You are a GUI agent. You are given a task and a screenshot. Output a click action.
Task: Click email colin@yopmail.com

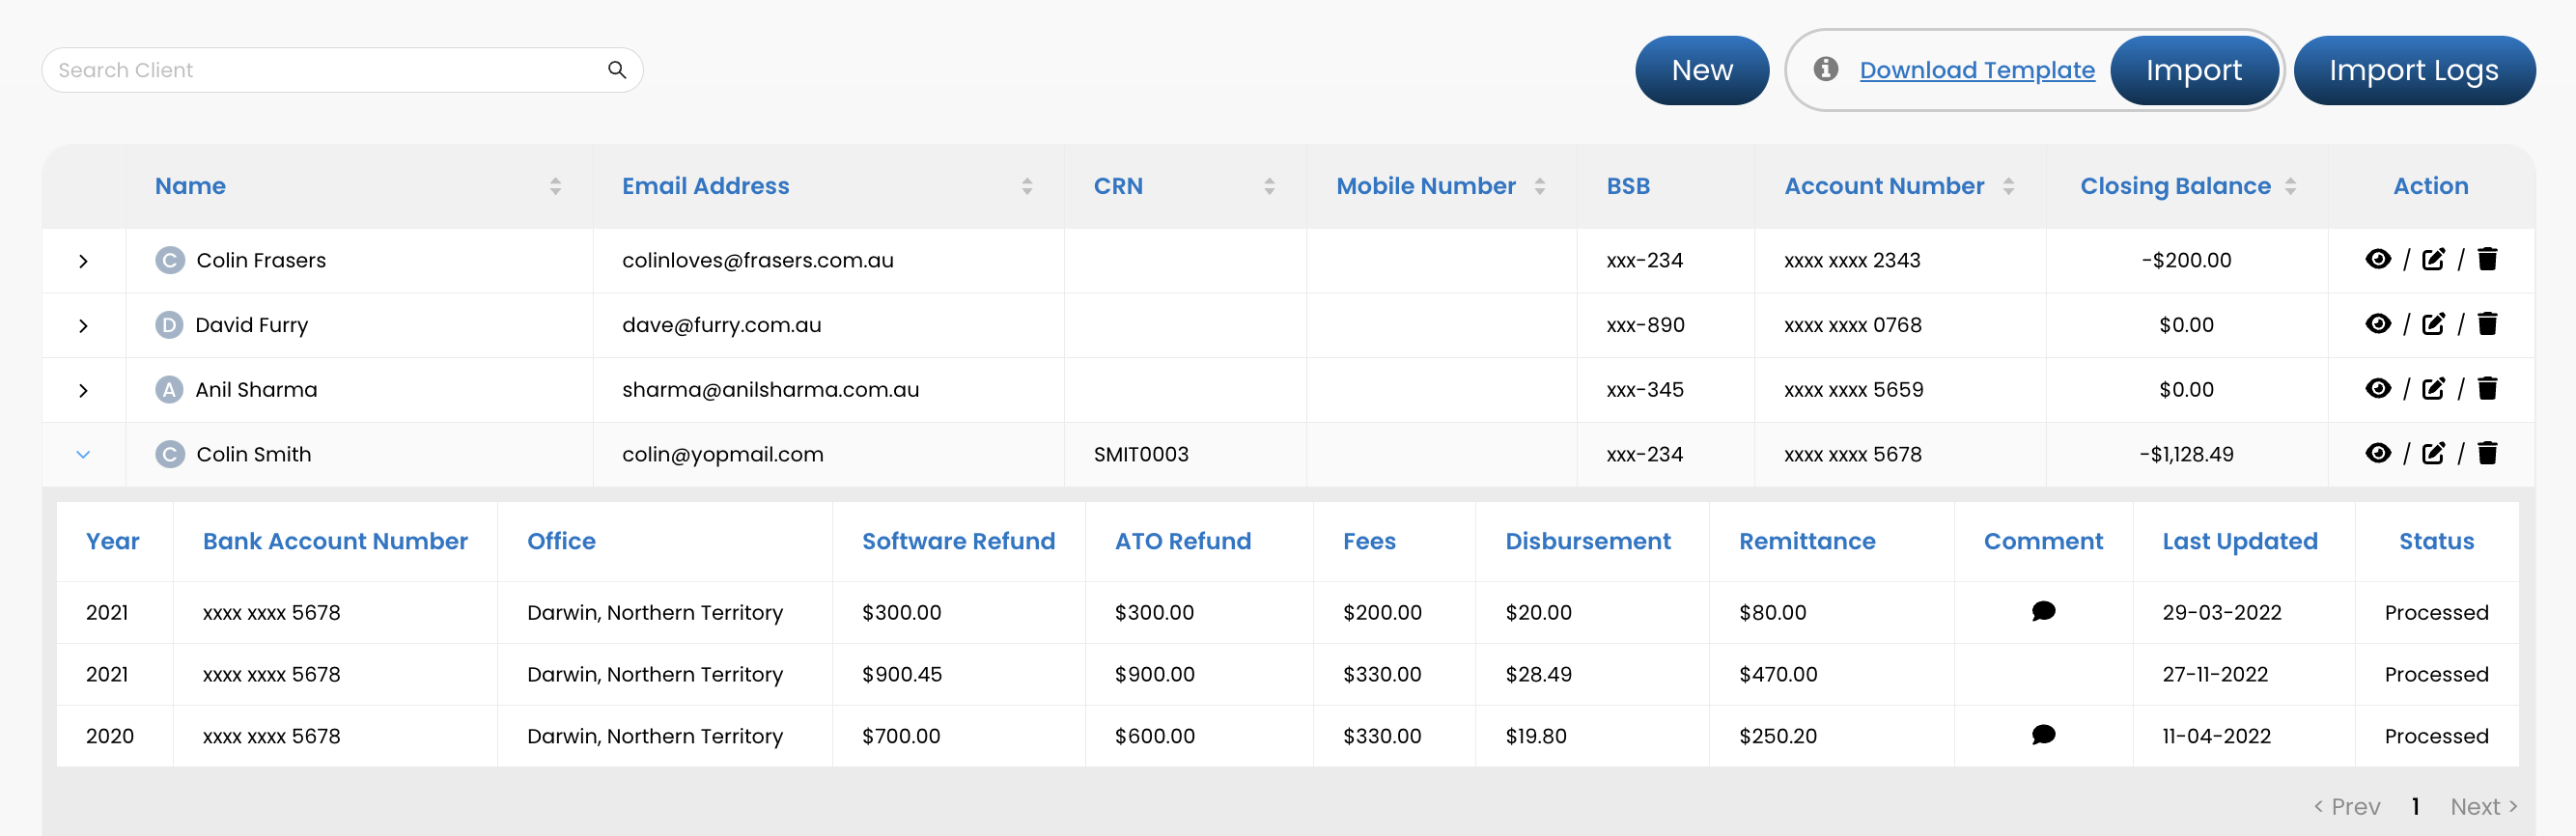point(722,454)
